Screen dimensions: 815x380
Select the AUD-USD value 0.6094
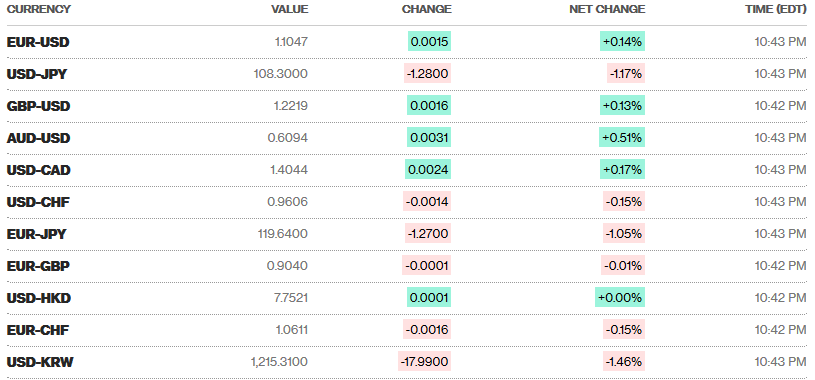click(x=288, y=138)
